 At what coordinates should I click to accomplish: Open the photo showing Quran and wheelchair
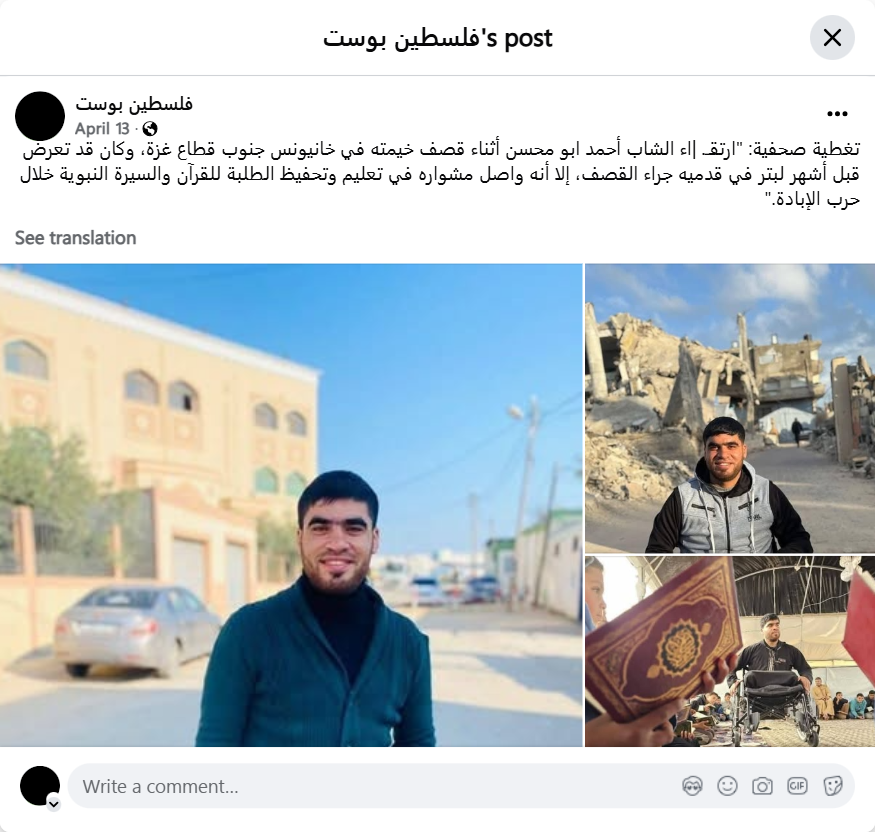pyautogui.click(x=730, y=651)
